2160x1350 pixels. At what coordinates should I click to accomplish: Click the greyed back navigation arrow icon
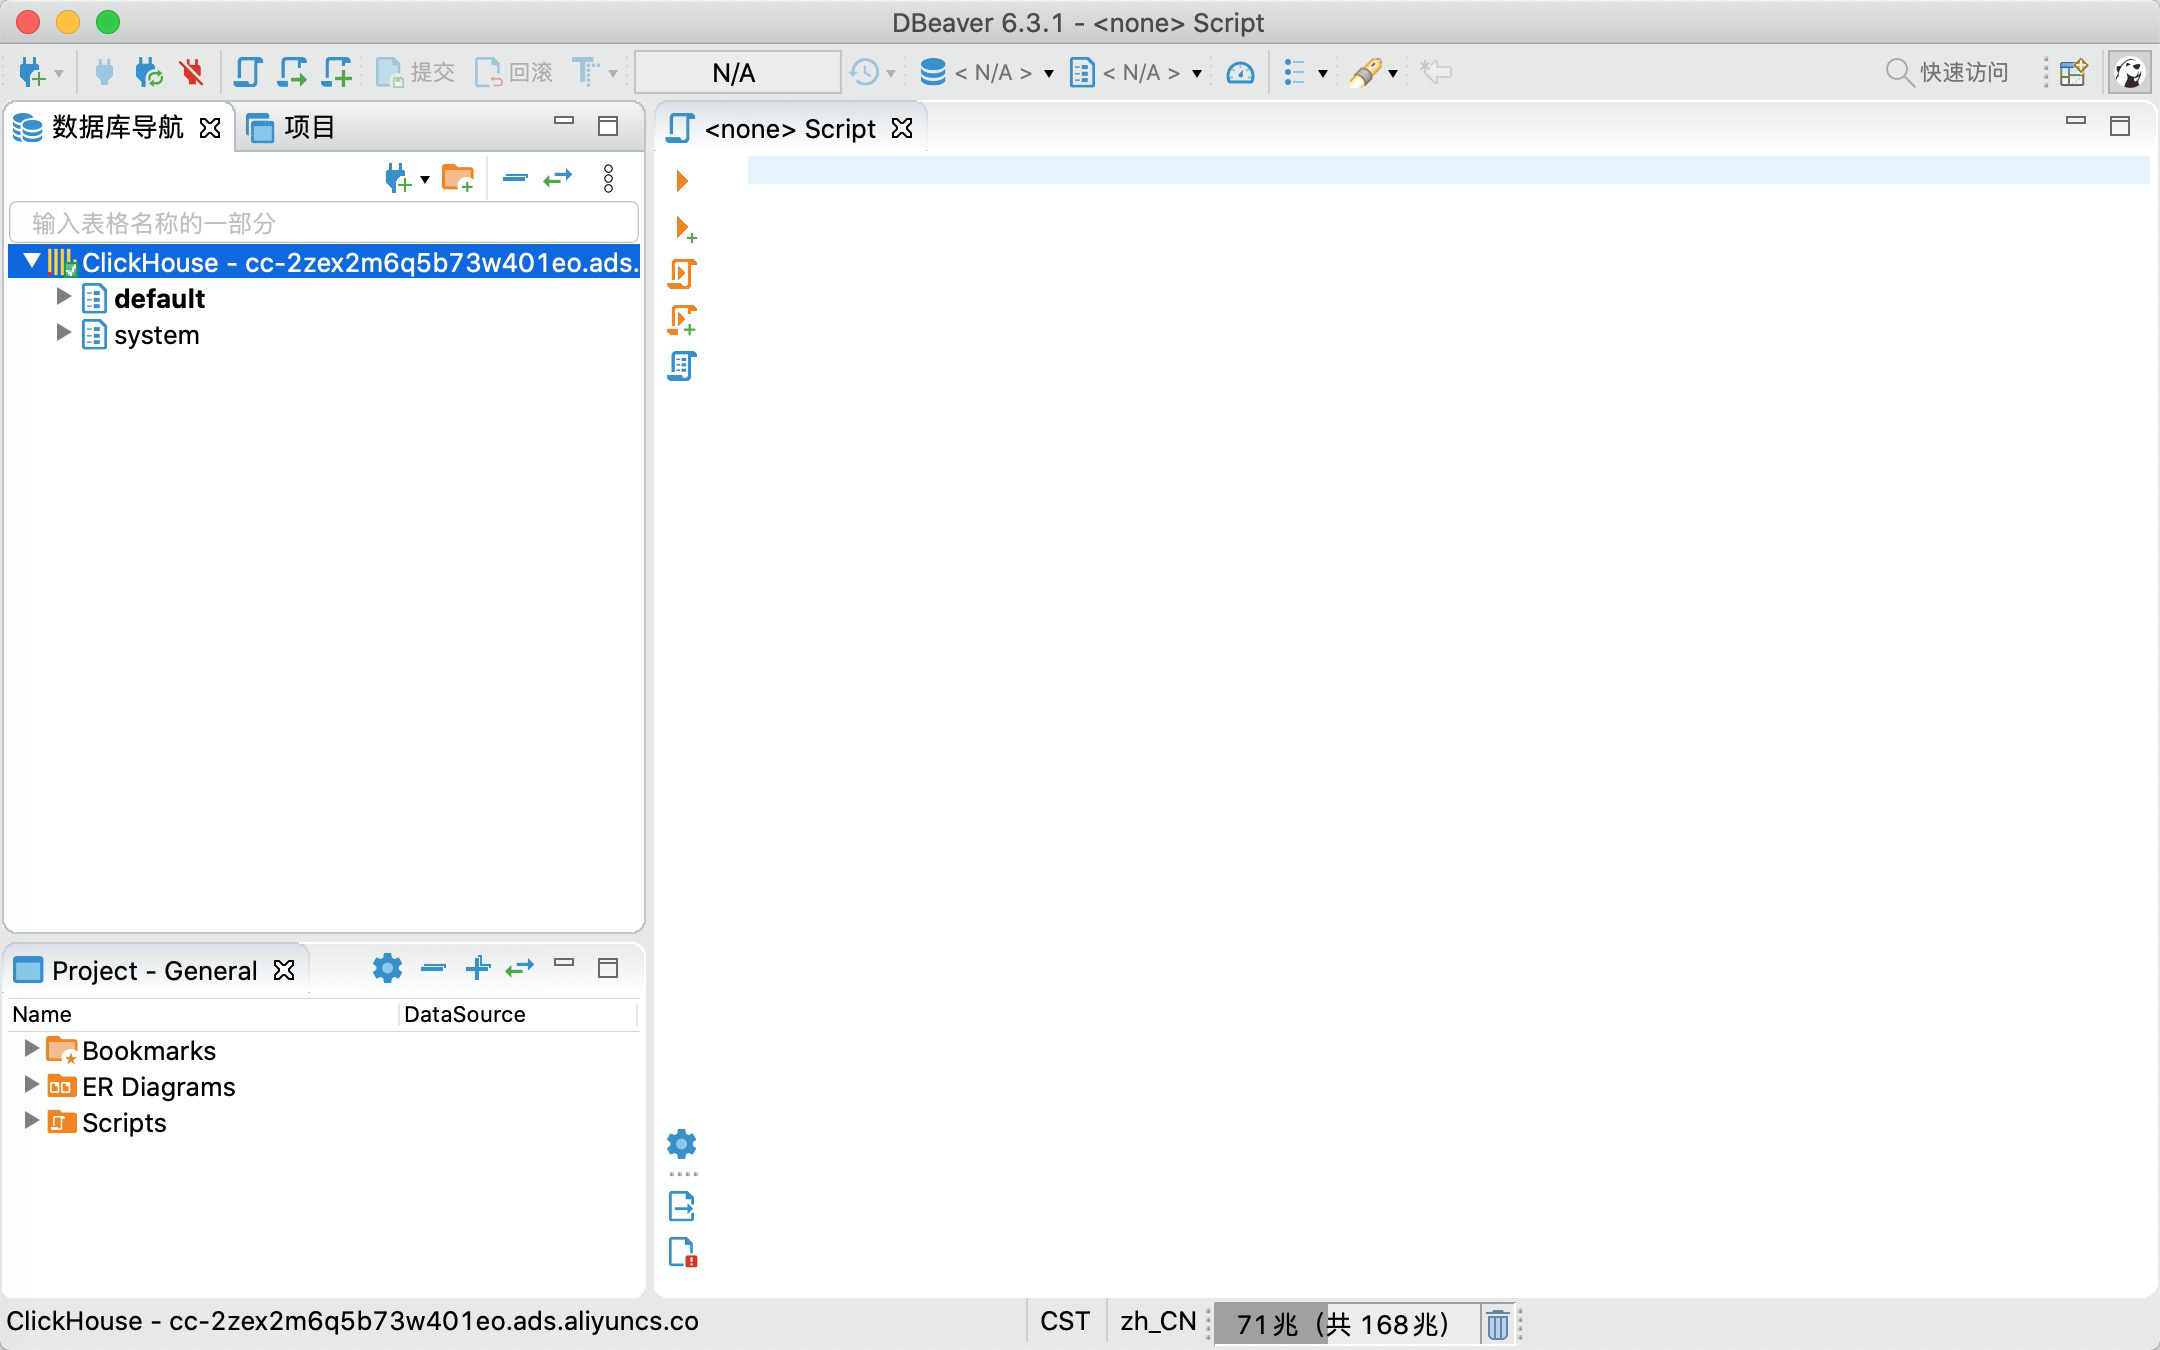click(1436, 72)
